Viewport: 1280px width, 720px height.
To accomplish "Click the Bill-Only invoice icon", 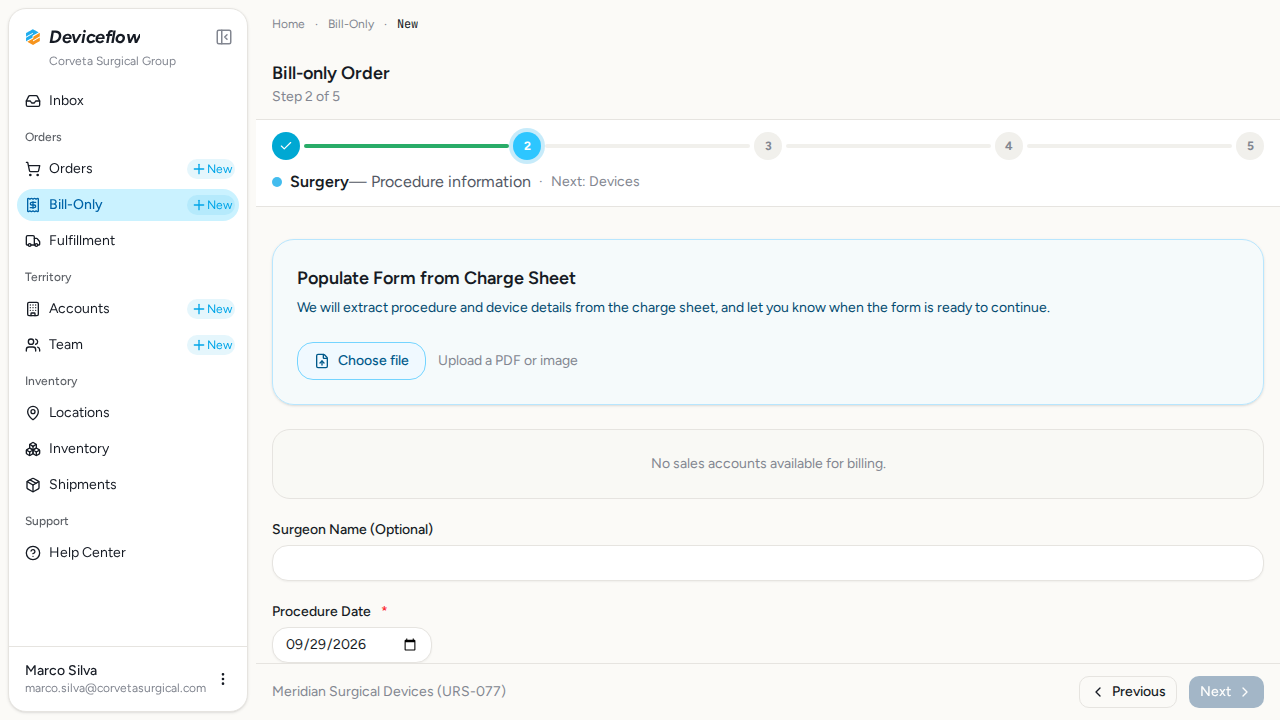I will 33,205.
